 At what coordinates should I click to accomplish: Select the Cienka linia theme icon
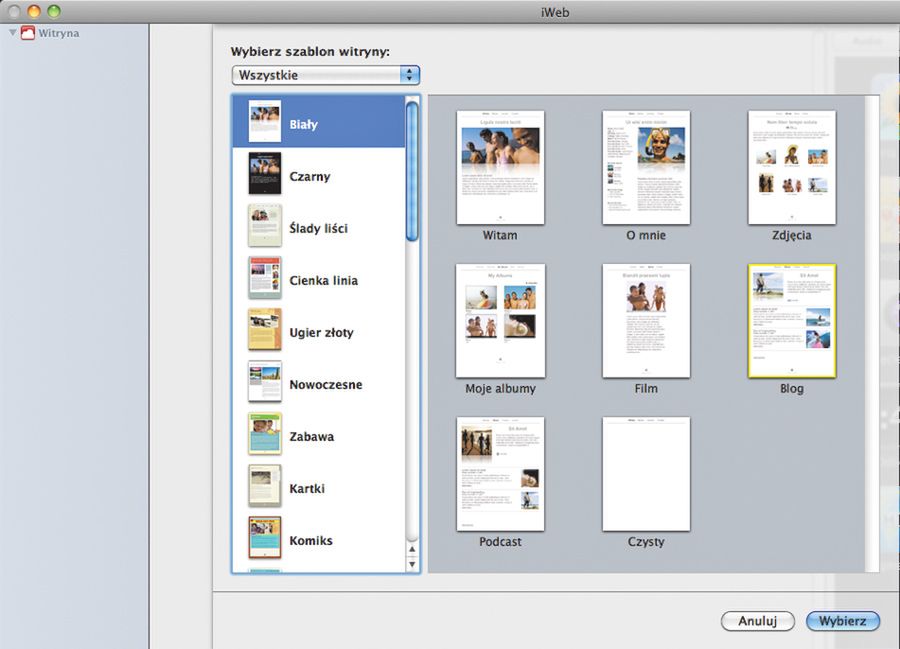pos(265,277)
